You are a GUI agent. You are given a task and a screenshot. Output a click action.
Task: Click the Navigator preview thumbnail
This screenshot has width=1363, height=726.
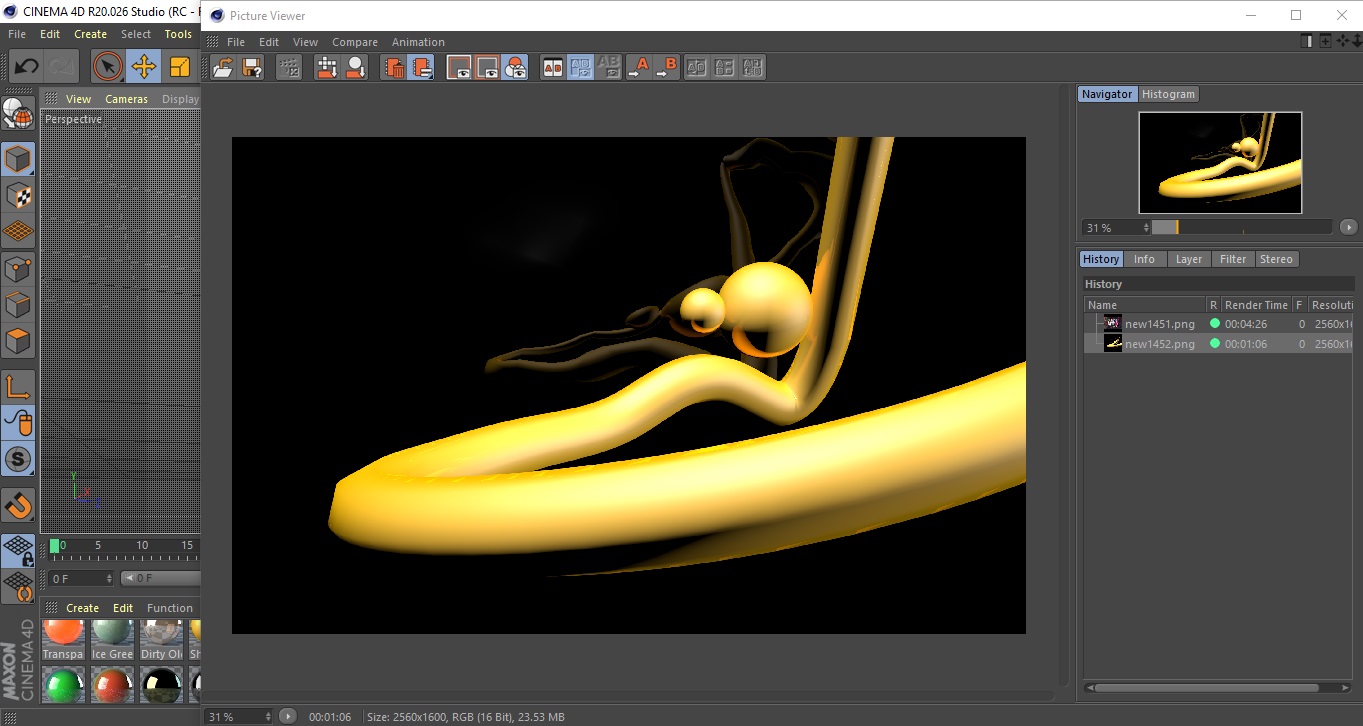(1220, 162)
